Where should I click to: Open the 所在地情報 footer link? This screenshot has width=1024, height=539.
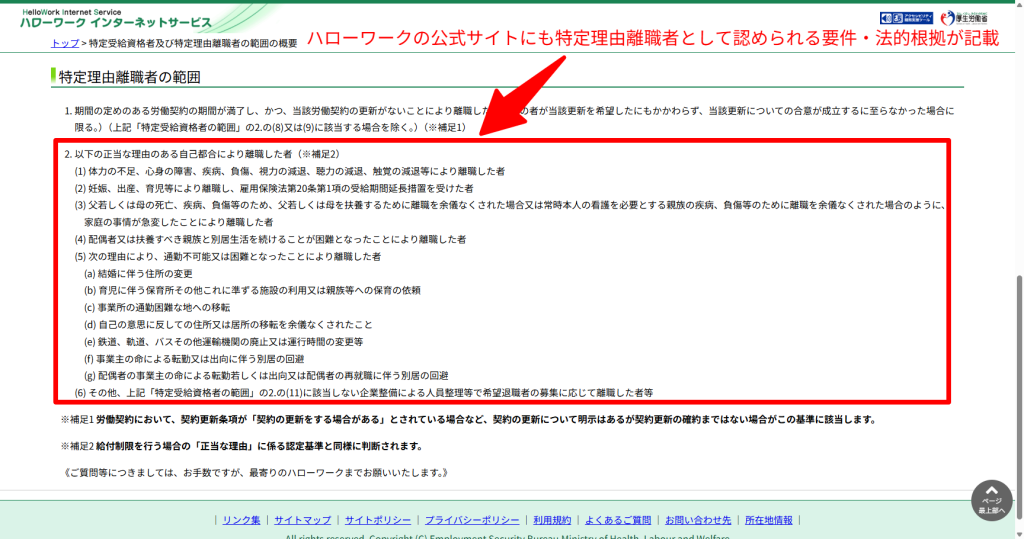[769, 520]
